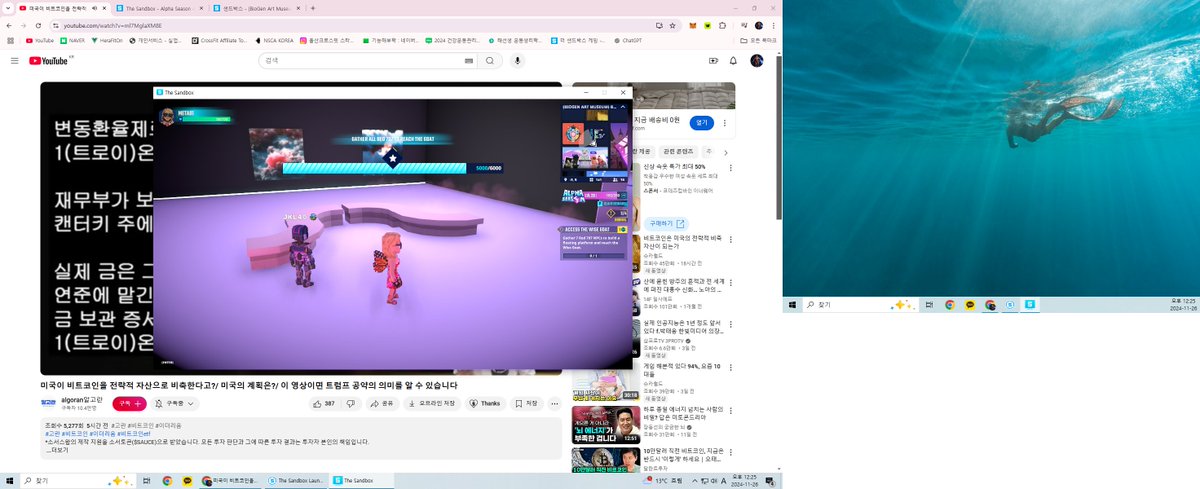Viewport: 1200px width, 489px height.
Task: Open the algoran알고란 channel name
Action: (x=82, y=399)
